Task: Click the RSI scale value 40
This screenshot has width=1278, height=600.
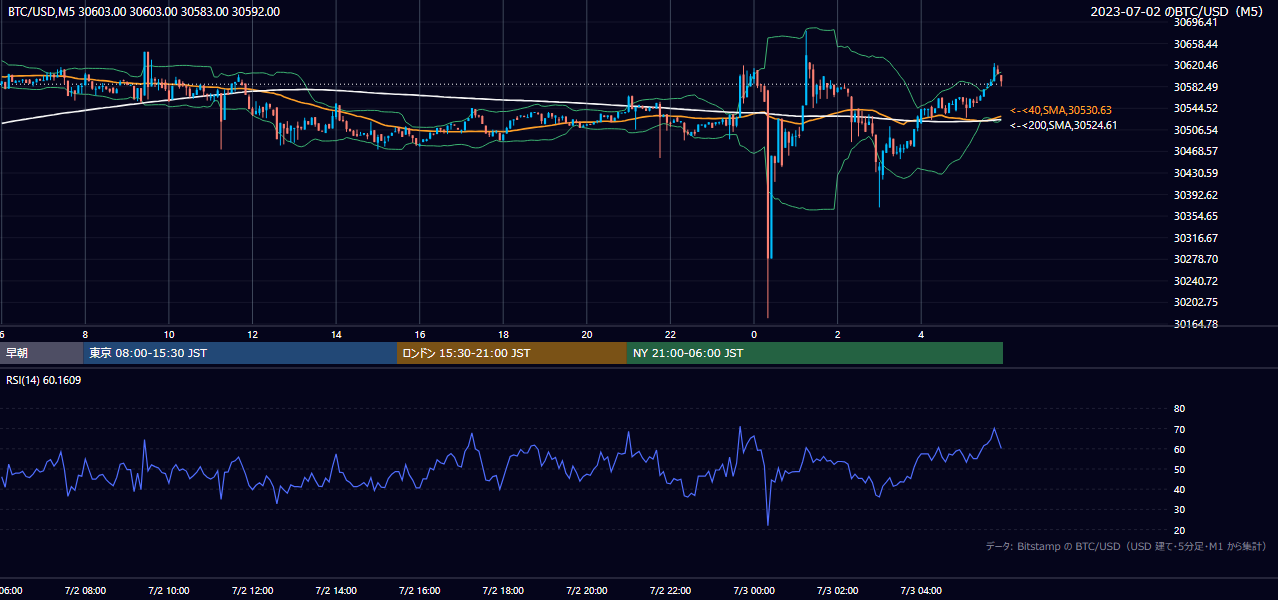Action: click(1179, 489)
